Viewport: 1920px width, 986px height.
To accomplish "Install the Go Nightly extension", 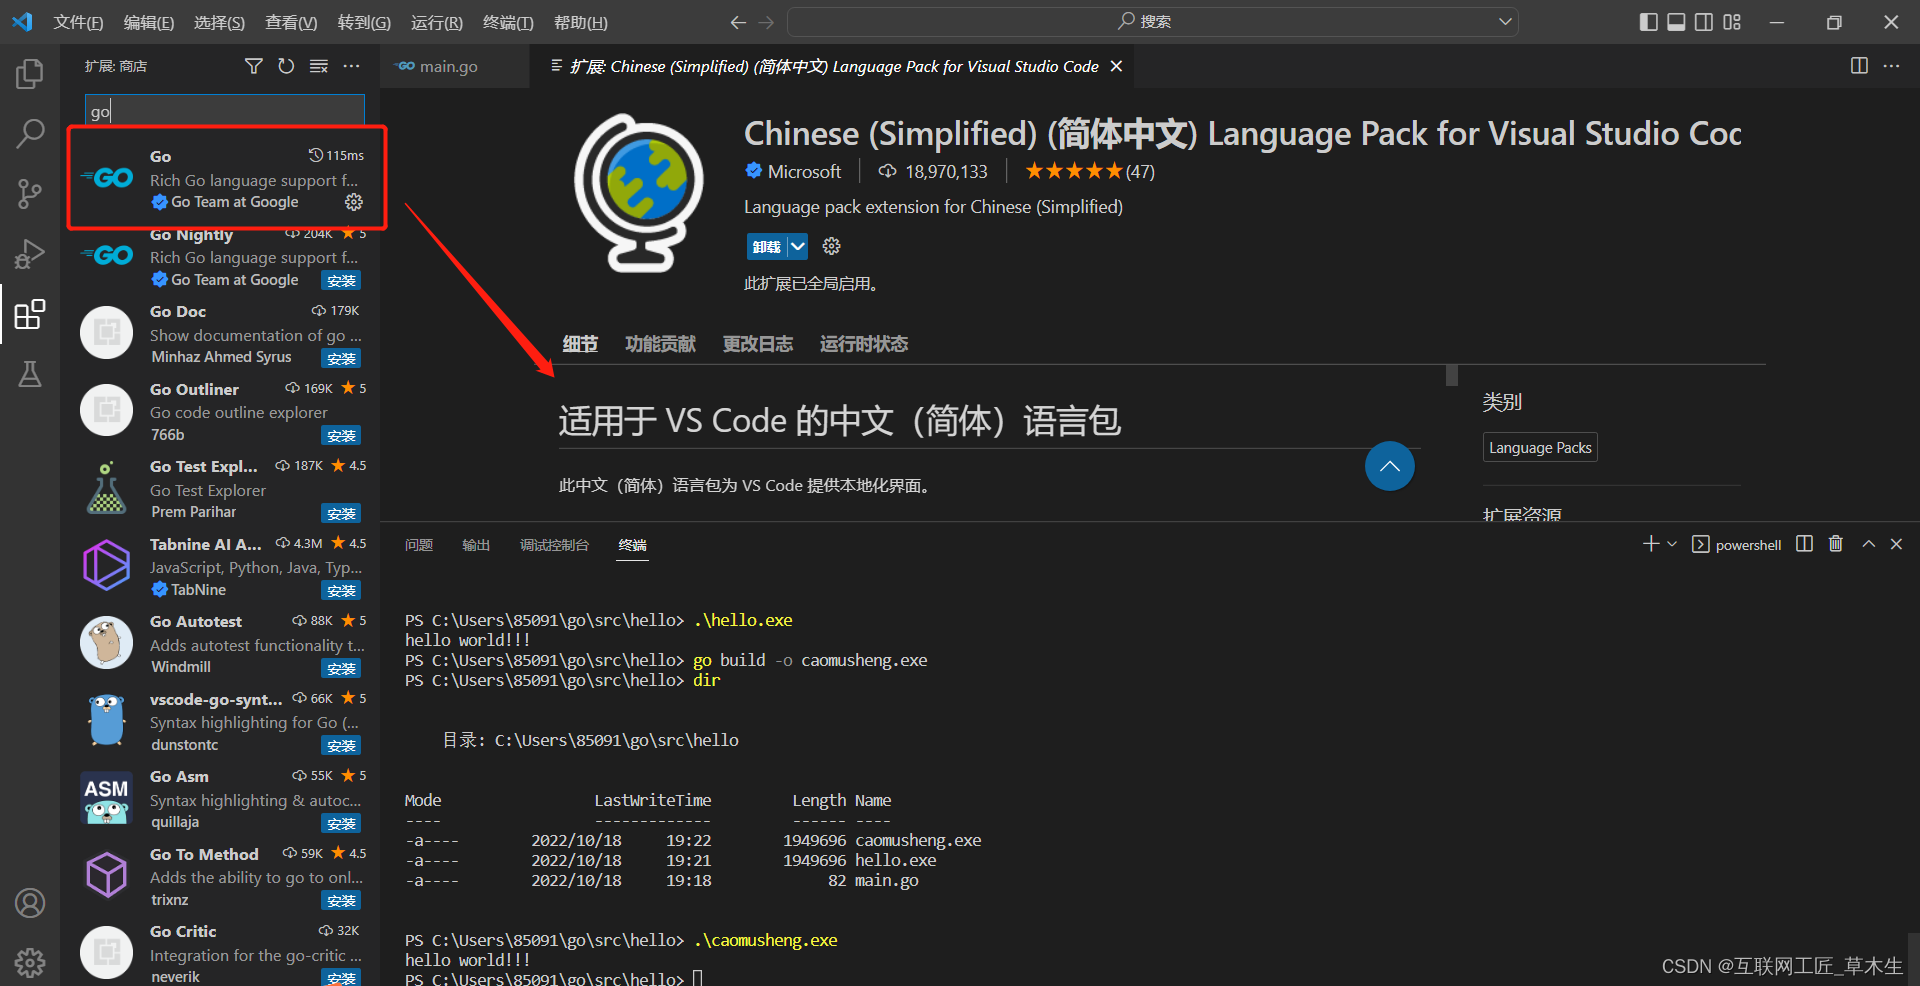I will pyautogui.click(x=341, y=281).
